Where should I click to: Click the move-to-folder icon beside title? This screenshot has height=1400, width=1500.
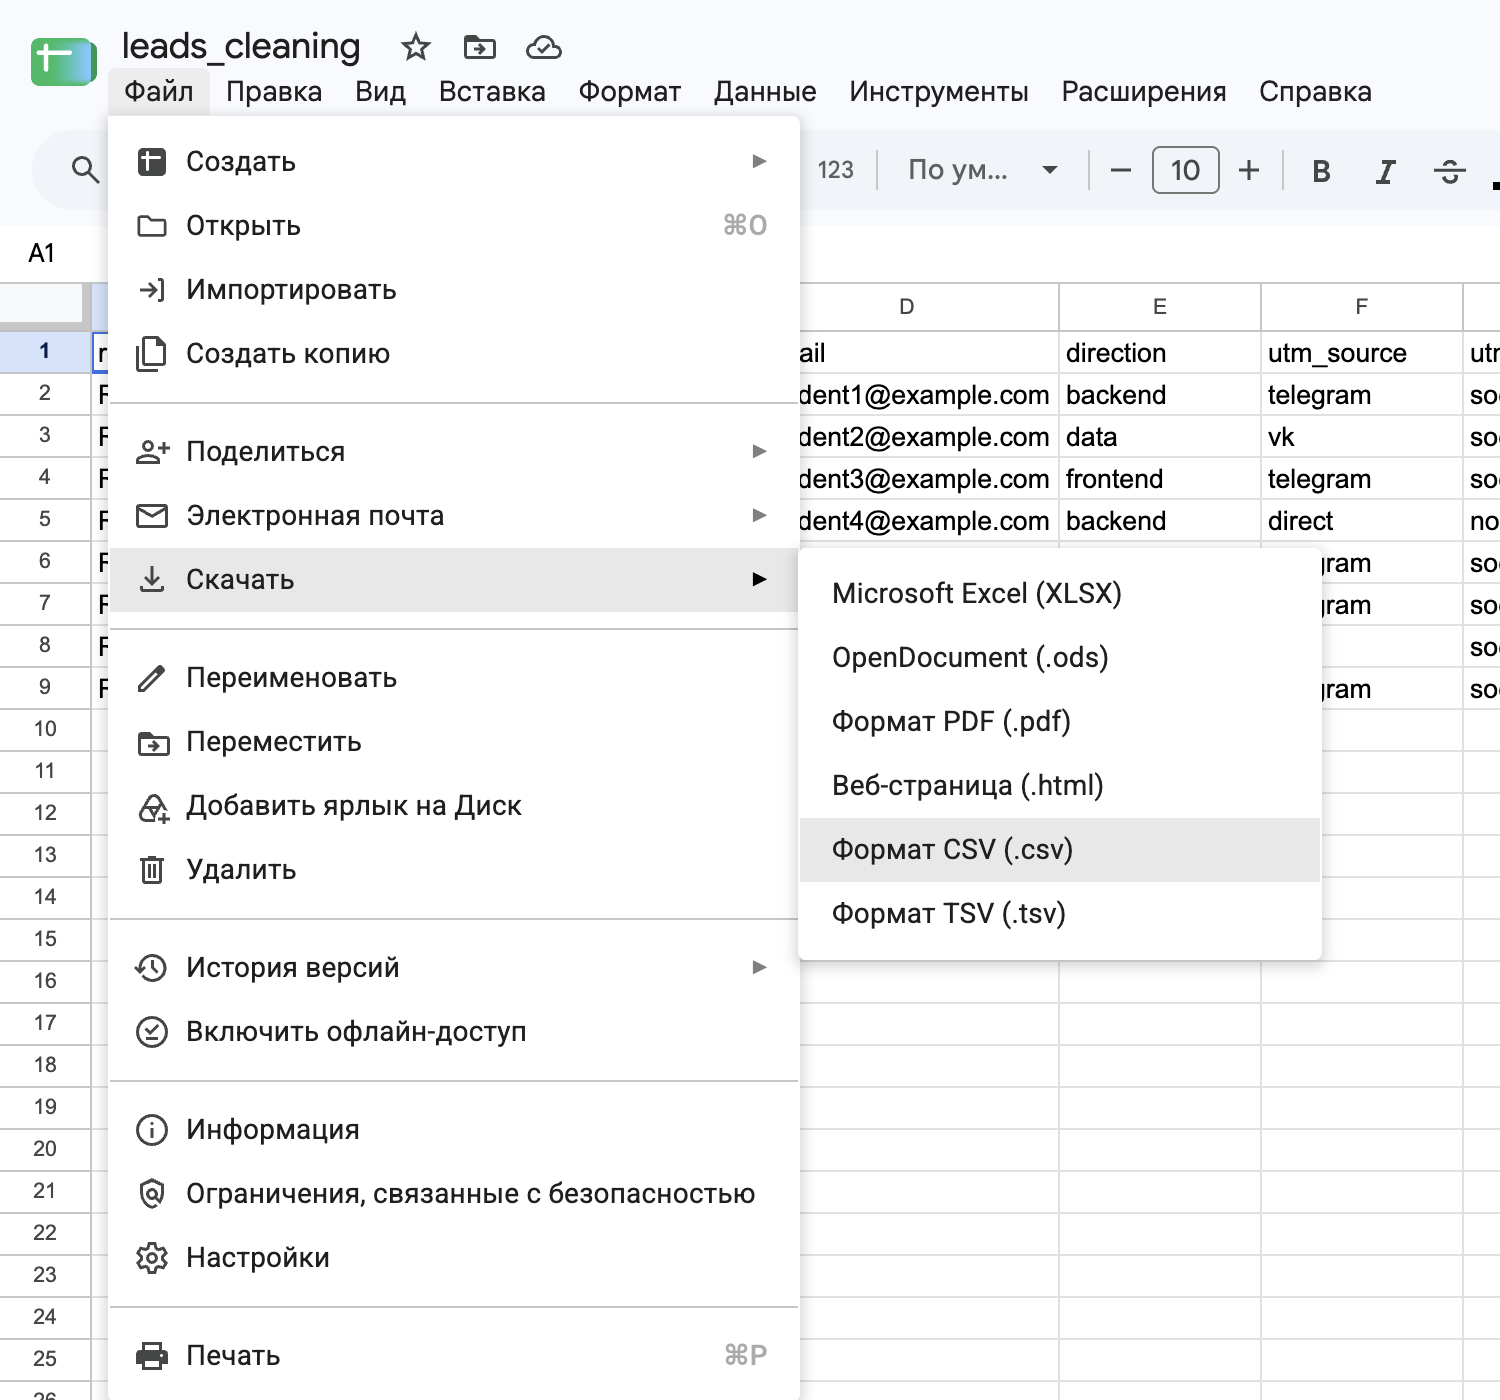[480, 47]
